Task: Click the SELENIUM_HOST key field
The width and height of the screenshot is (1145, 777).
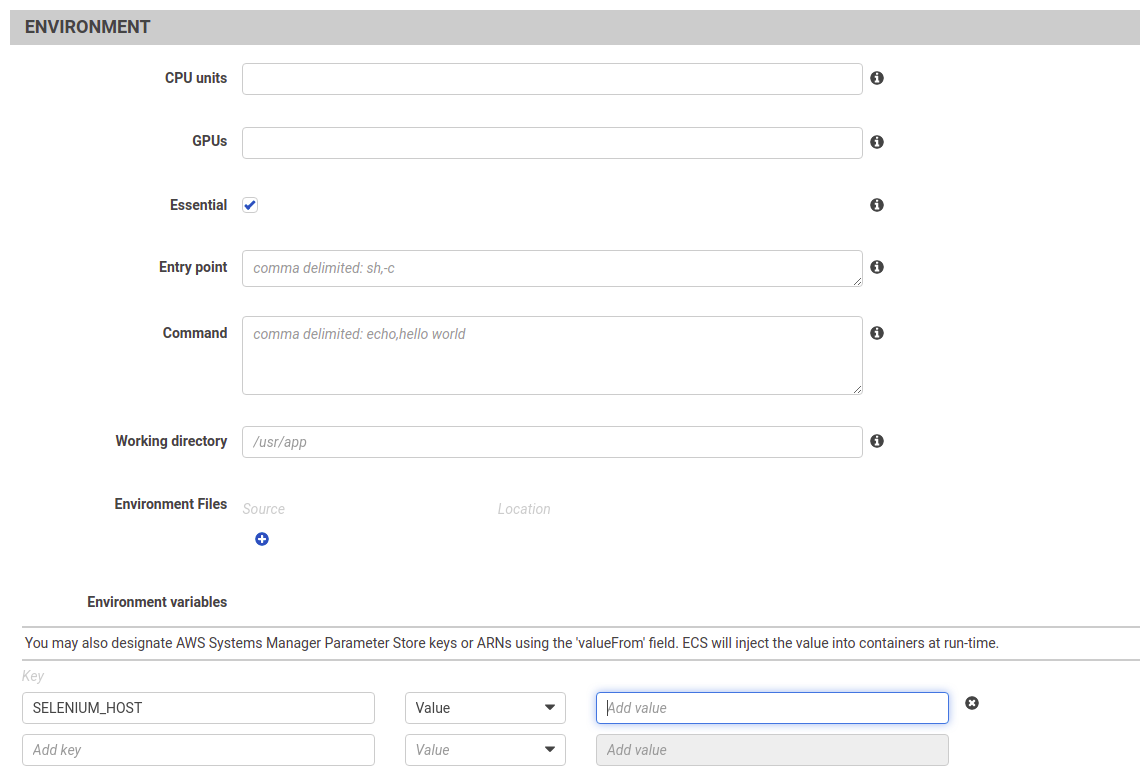Action: [x=198, y=708]
